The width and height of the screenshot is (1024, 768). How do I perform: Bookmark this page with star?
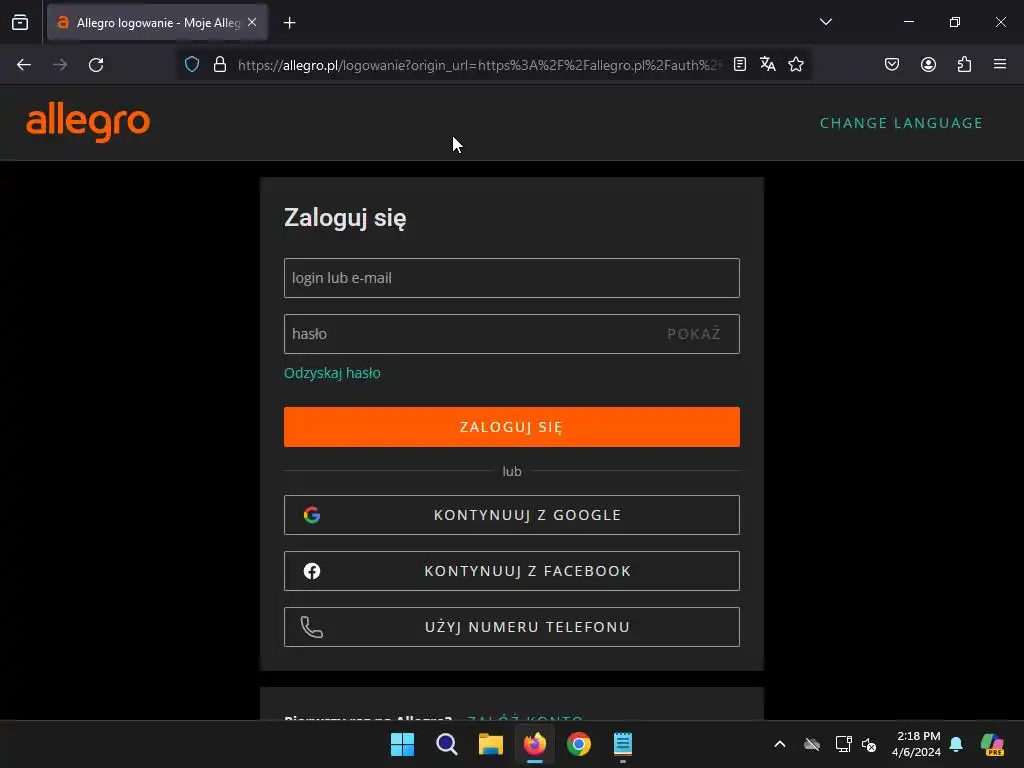tap(795, 64)
